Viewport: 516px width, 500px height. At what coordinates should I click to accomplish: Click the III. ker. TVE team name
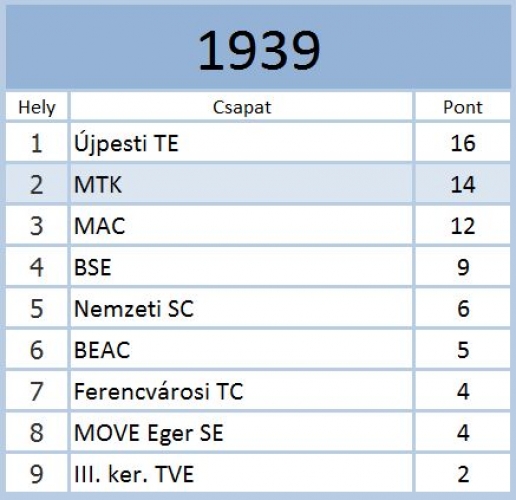134,474
